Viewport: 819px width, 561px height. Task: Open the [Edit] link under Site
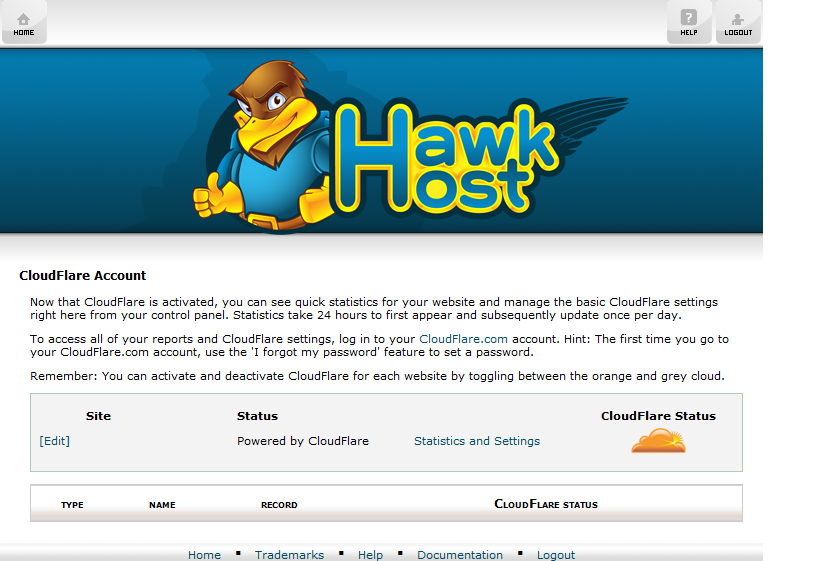click(x=54, y=441)
